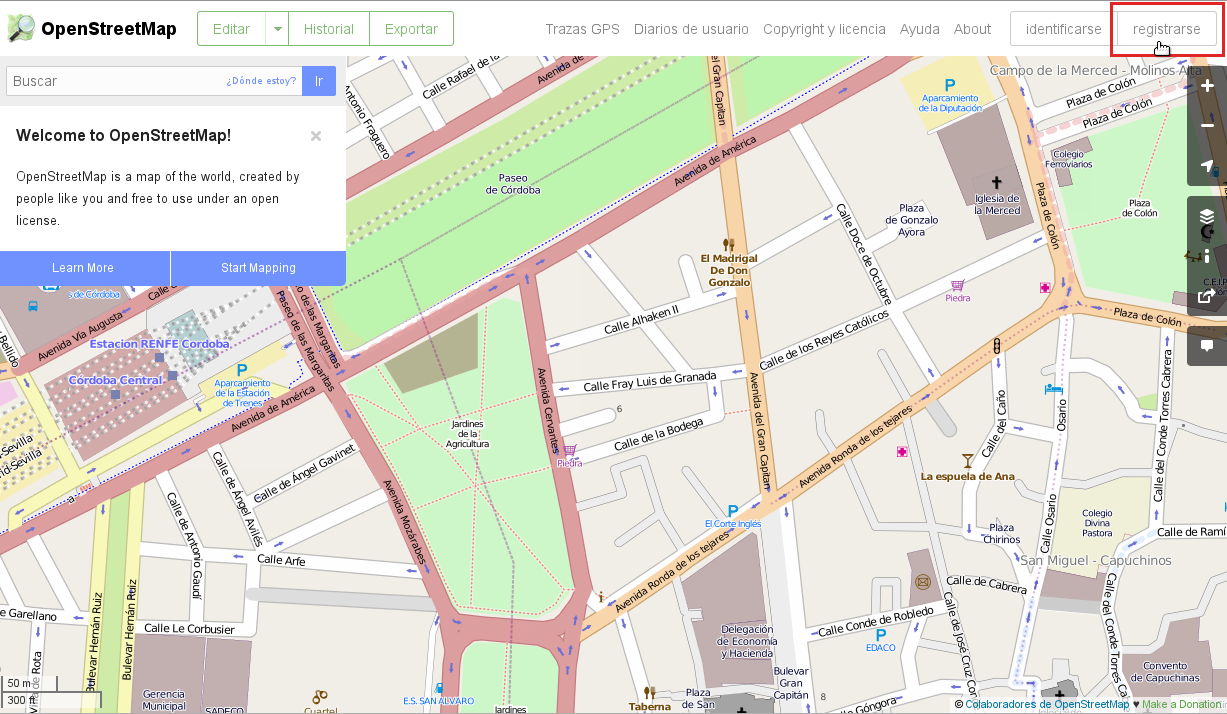Image resolution: width=1227 pixels, height=714 pixels.
Task: Zoom in with the plus control
Action: [x=1207, y=86]
